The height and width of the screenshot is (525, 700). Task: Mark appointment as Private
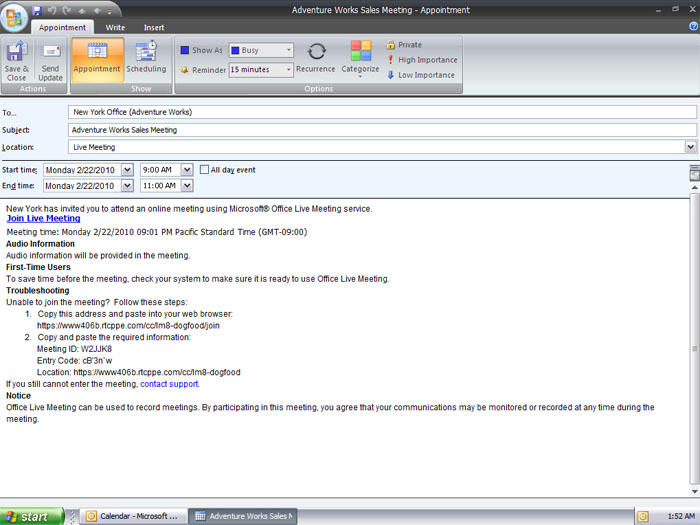[404, 45]
